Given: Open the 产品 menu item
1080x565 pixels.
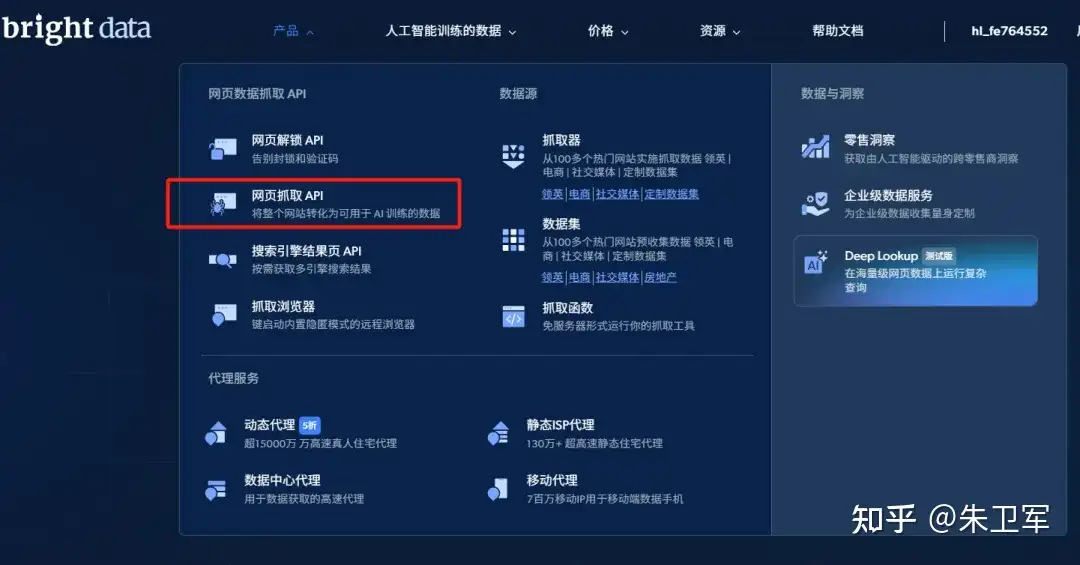Looking at the screenshot, I should [286, 31].
